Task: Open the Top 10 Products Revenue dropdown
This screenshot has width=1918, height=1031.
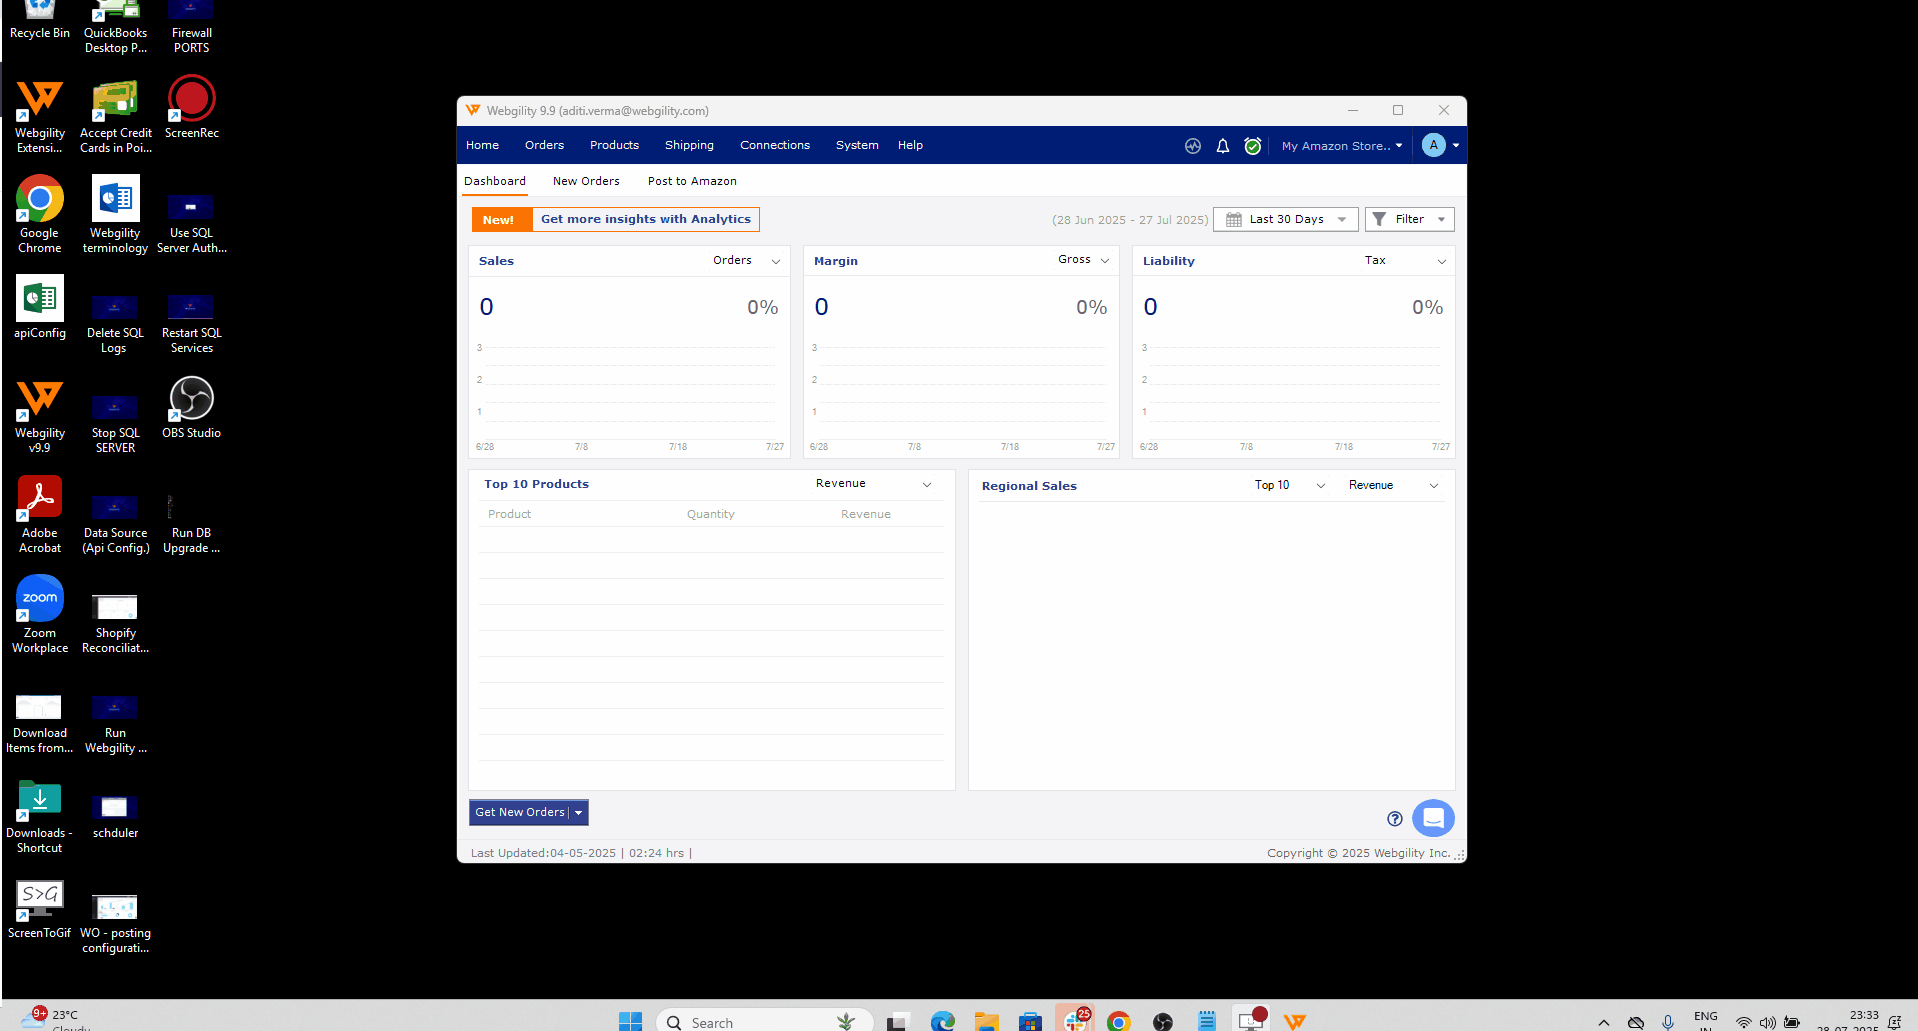Action: (x=874, y=484)
